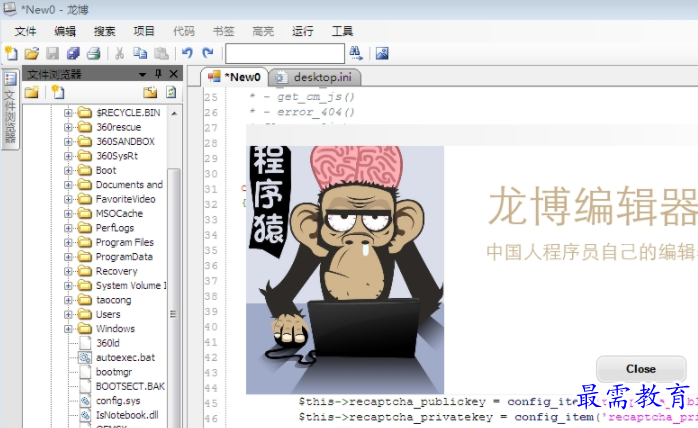Expand the Program Files folder node

[x=69, y=242]
